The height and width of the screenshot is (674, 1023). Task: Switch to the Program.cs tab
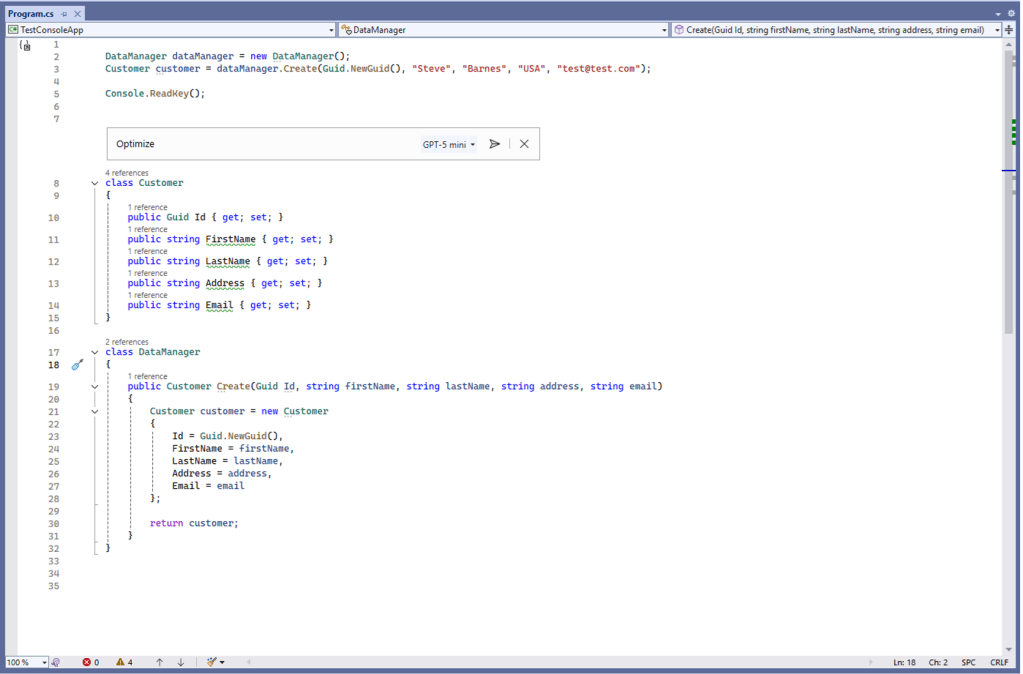click(30, 14)
